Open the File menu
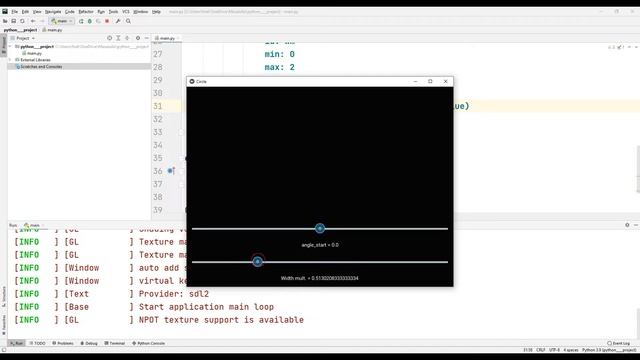 pyautogui.click(x=15, y=12)
